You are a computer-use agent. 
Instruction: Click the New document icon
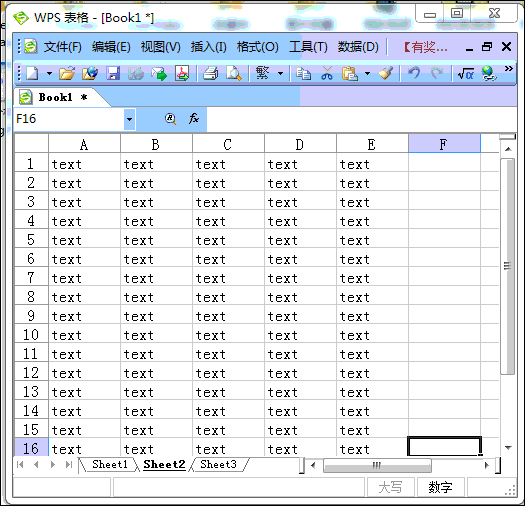tap(32, 73)
